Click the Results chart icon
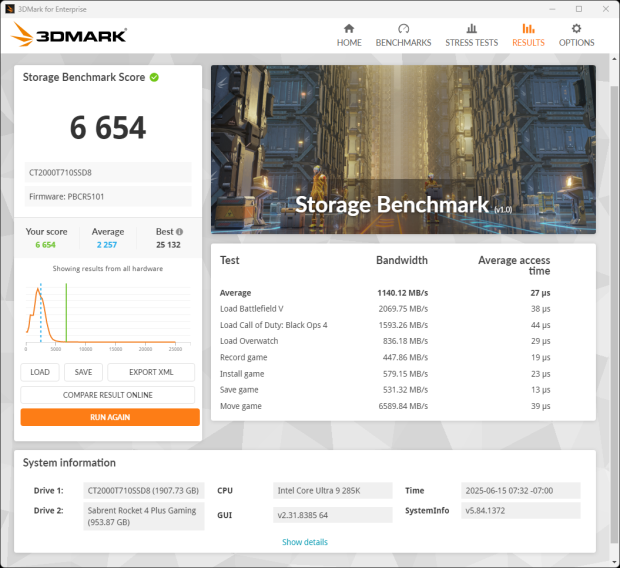 click(x=528, y=29)
